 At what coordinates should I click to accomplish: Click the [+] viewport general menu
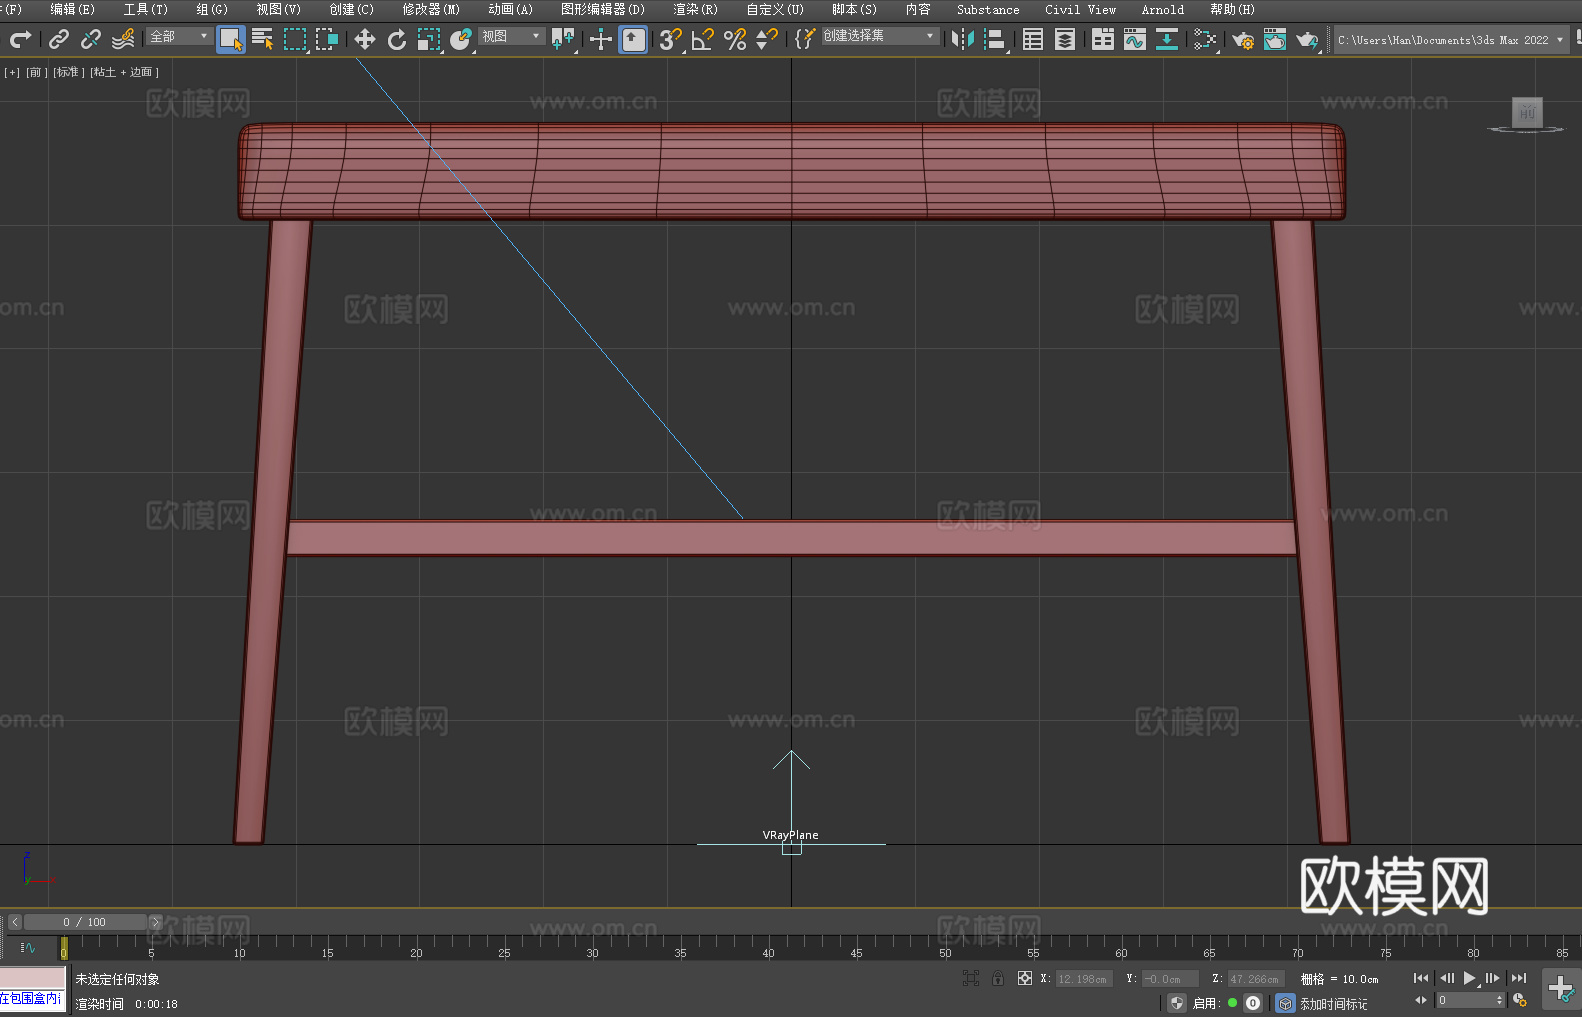(12, 72)
